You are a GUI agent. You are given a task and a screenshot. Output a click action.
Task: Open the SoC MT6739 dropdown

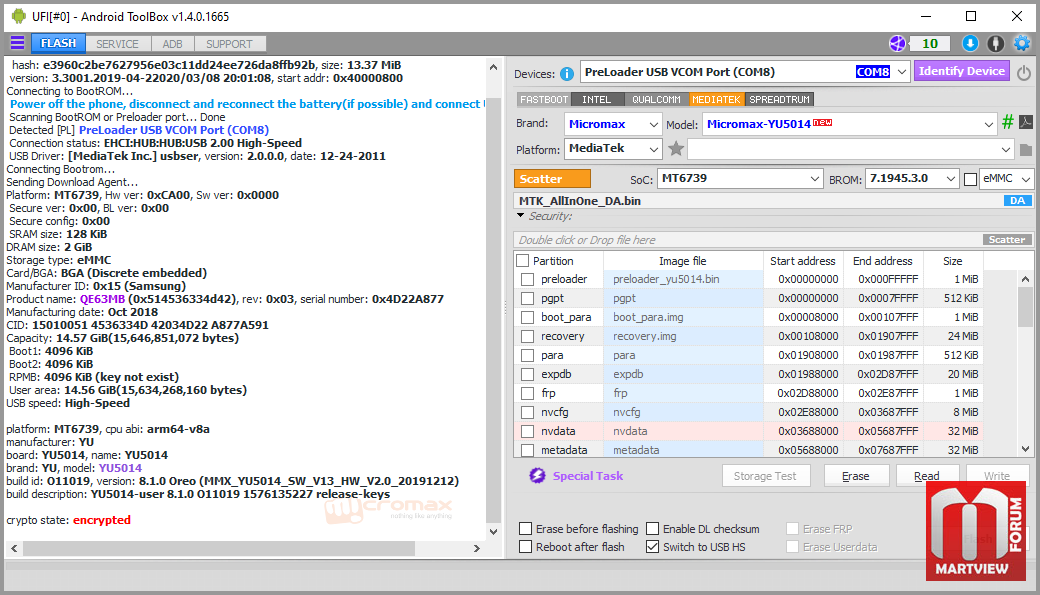pyautogui.click(x=814, y=179)
